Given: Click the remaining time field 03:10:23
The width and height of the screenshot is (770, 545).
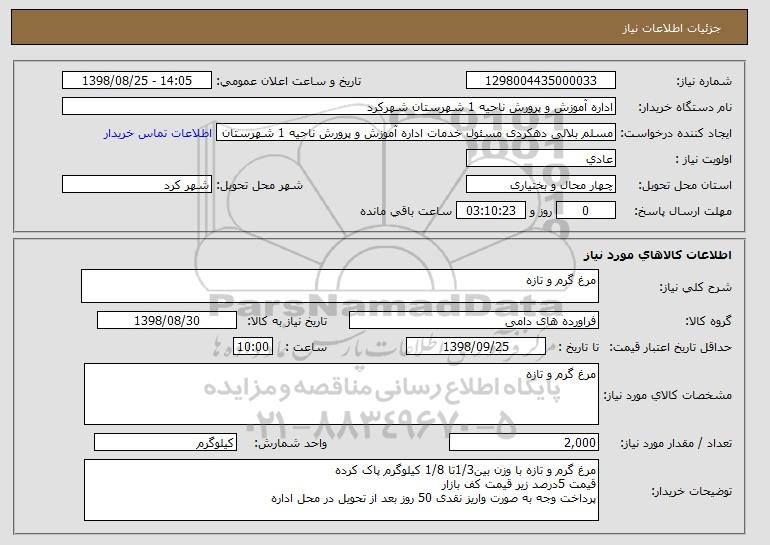Looking at the screenshot, I should point(491,211).
